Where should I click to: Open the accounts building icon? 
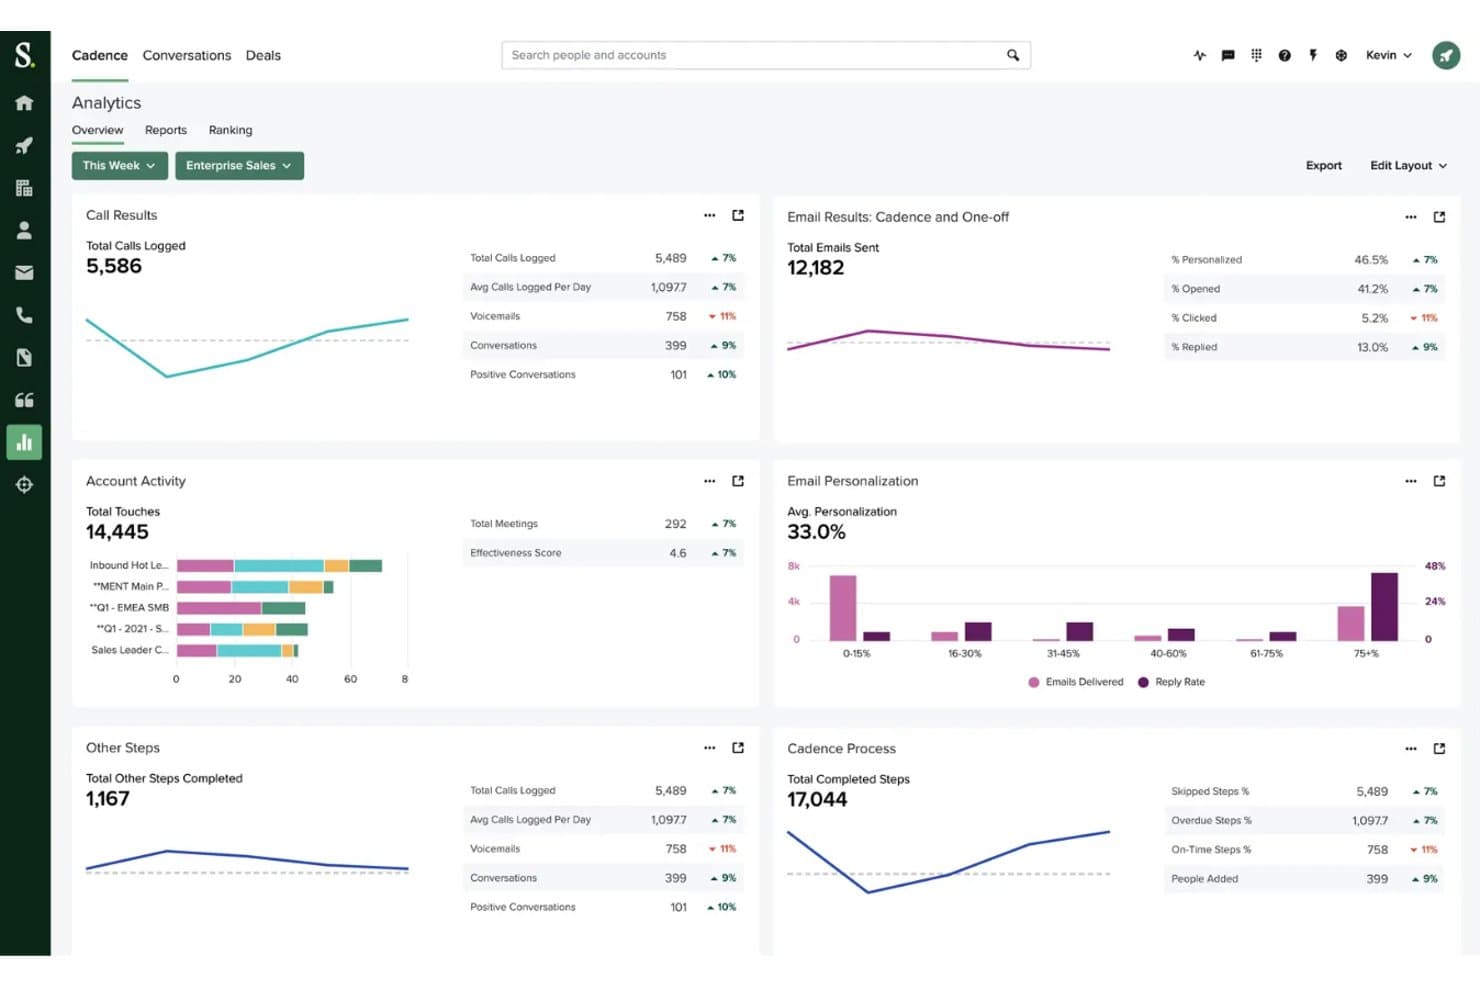click(24, 188)
